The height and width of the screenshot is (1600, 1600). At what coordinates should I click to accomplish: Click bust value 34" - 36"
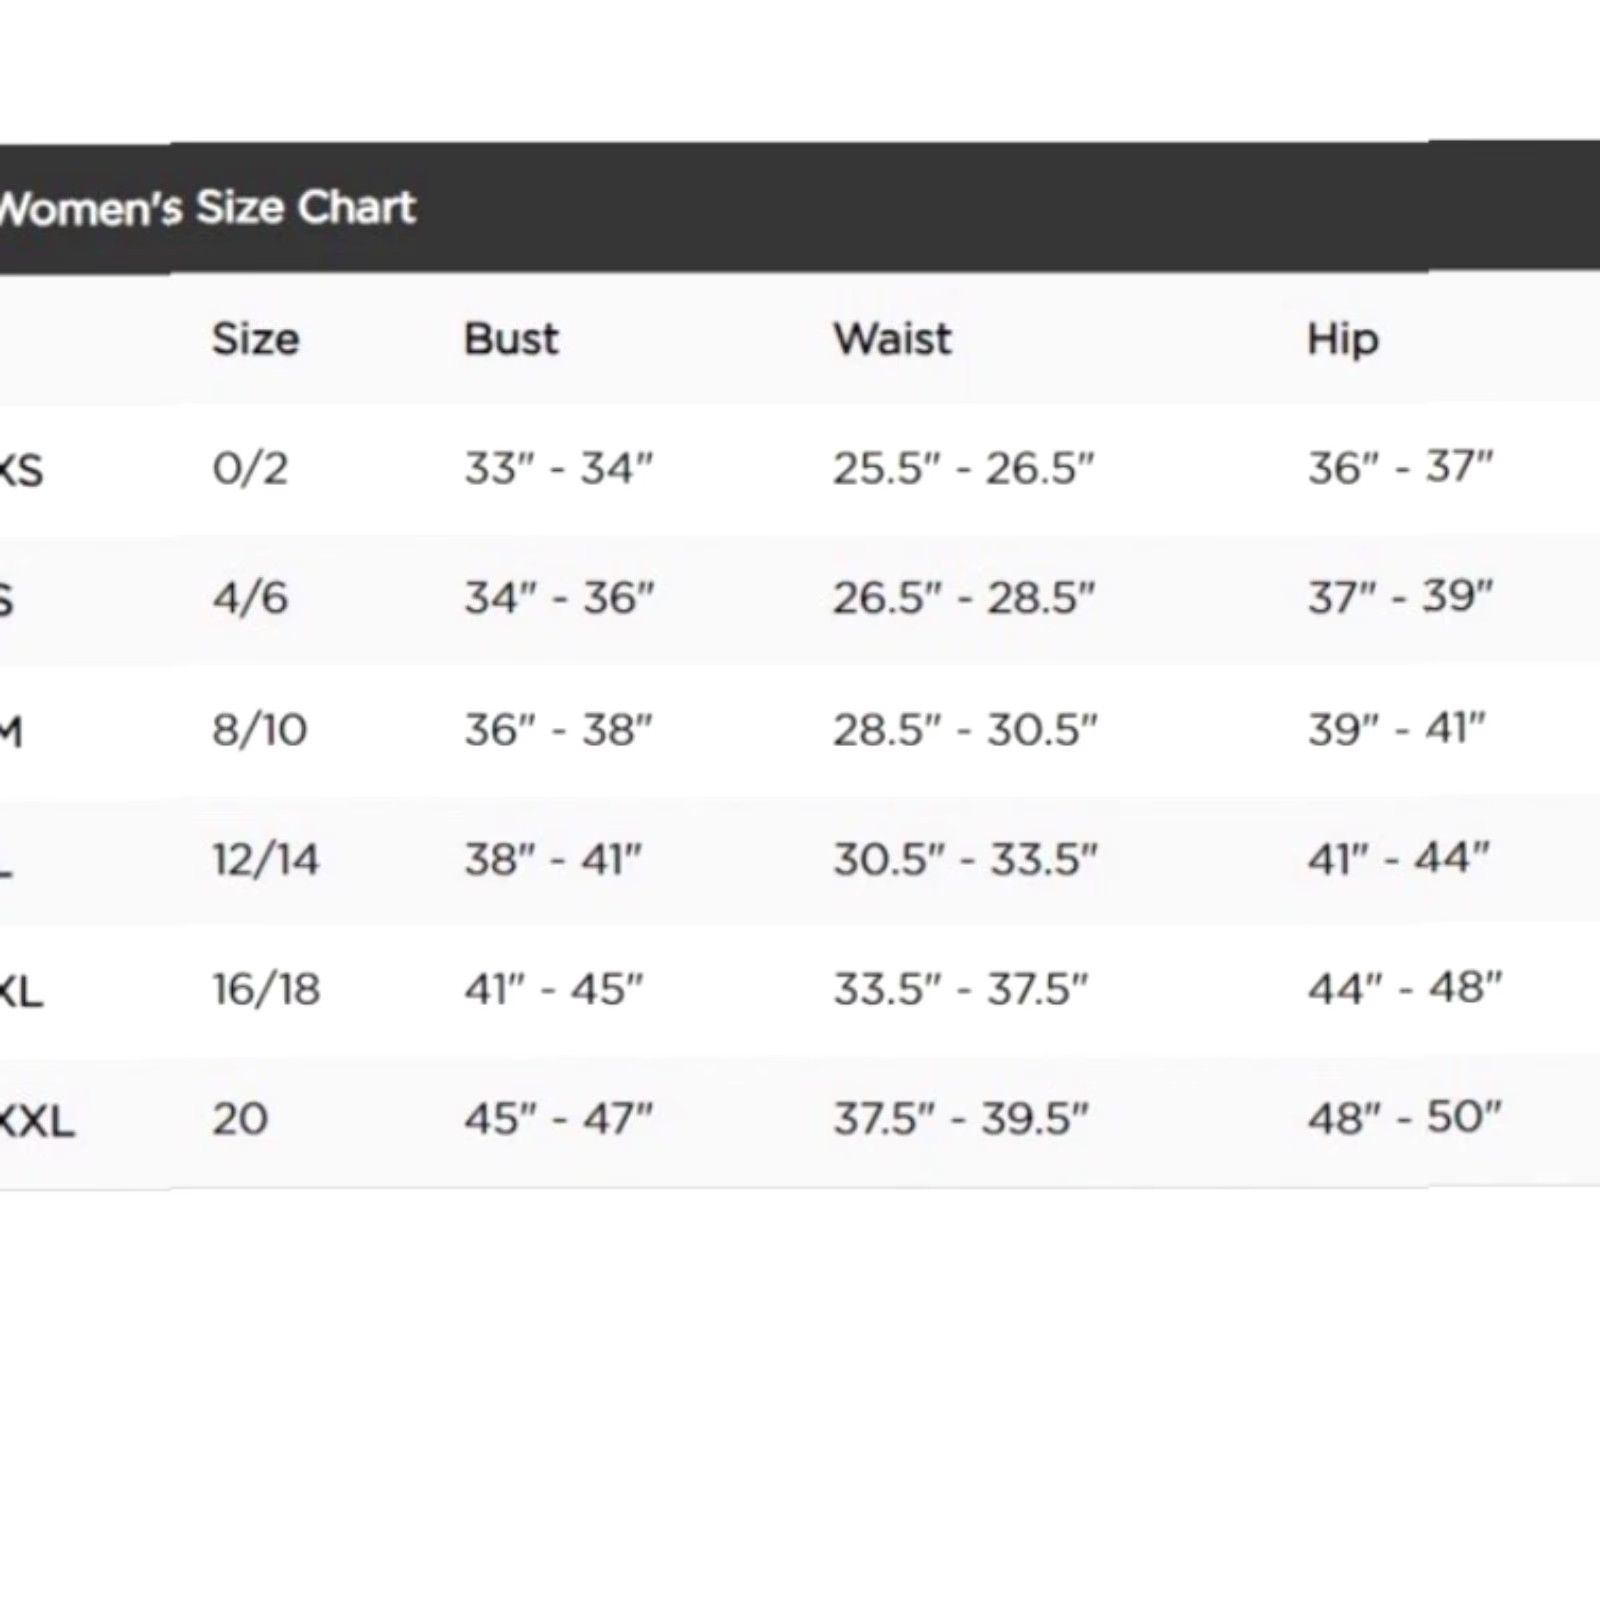pyautogui.click(x=559, y=598)
